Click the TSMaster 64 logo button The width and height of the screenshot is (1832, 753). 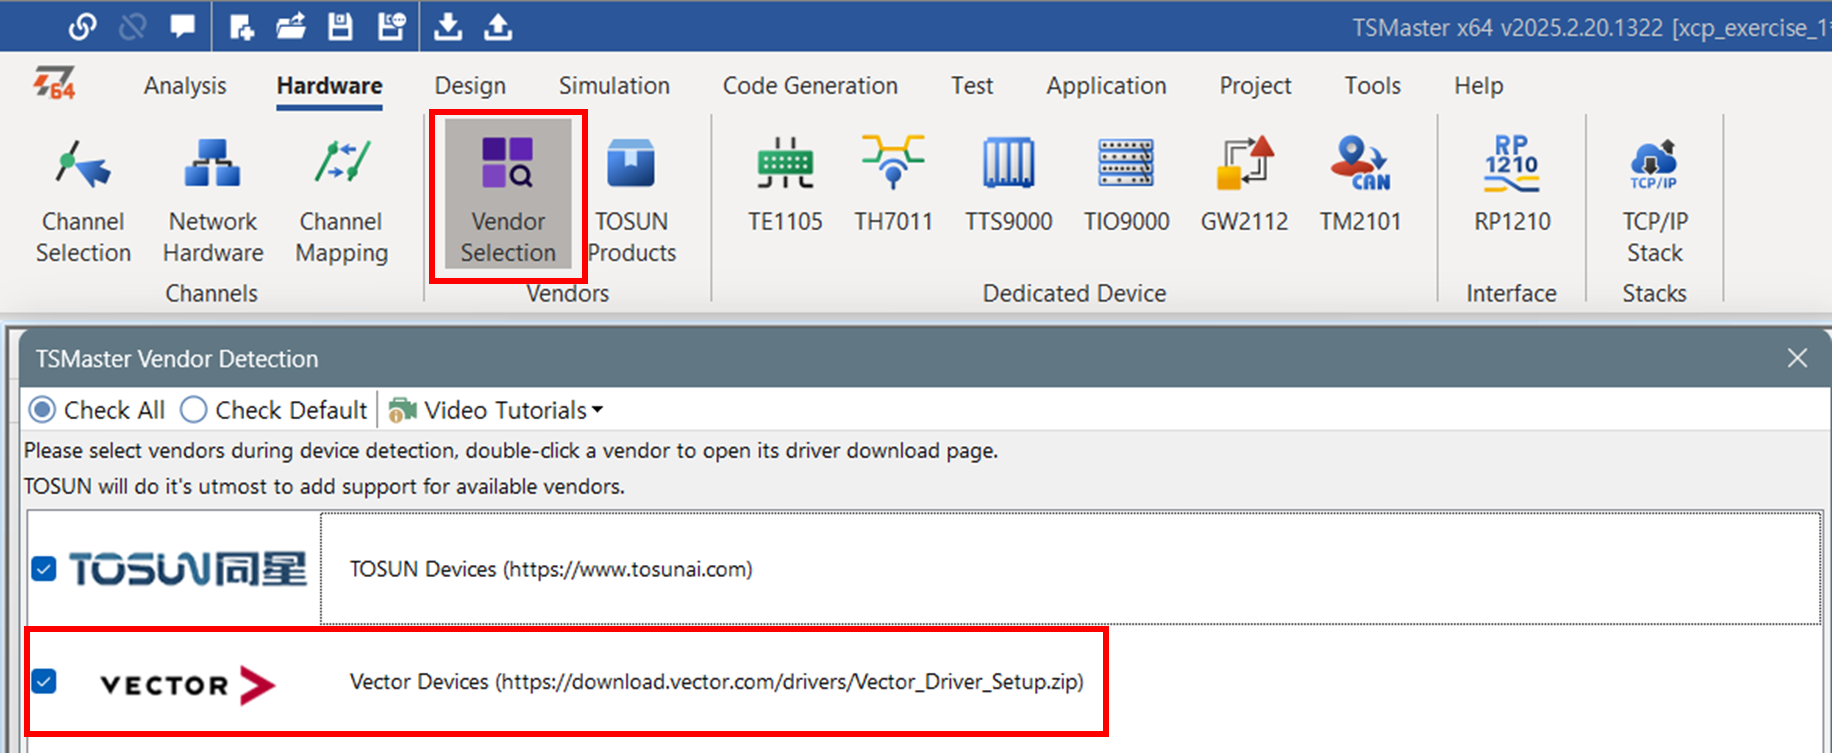[54, 84]
